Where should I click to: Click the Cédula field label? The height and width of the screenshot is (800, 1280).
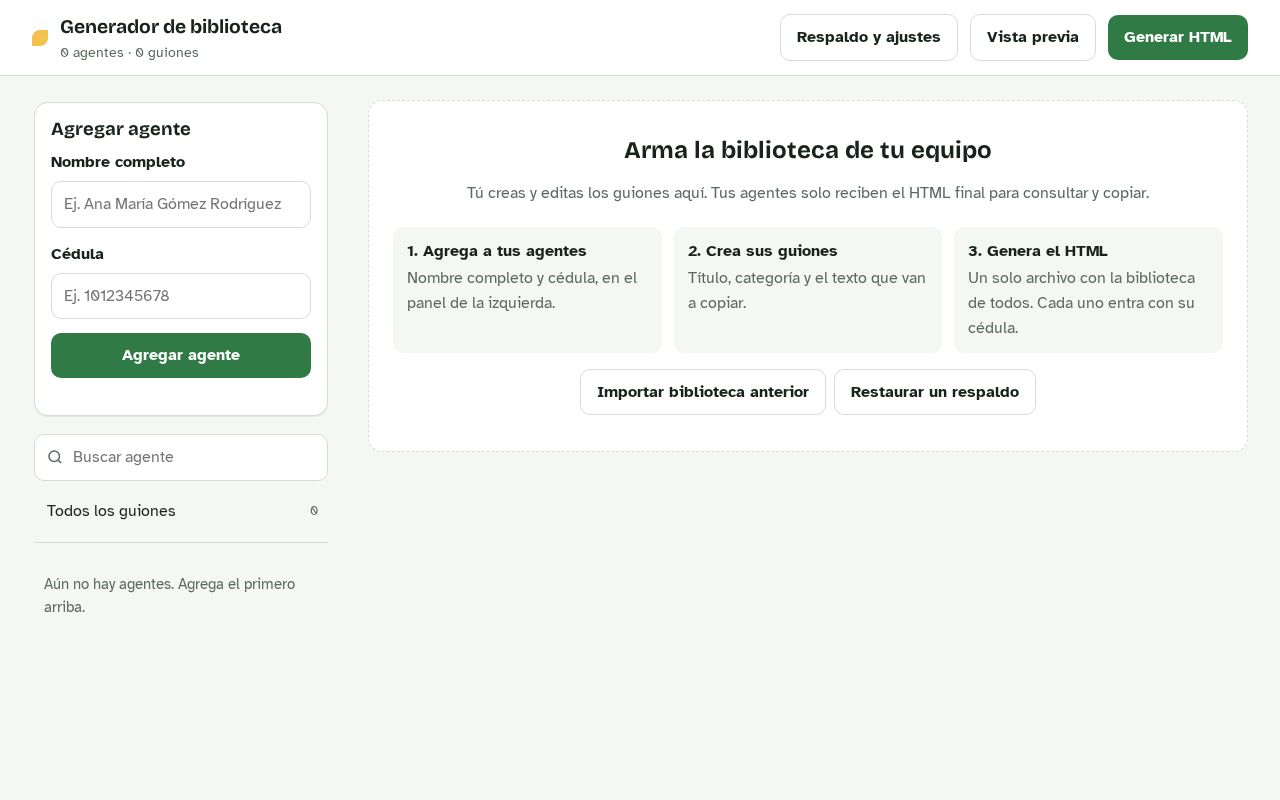click(x=77, y=254)
